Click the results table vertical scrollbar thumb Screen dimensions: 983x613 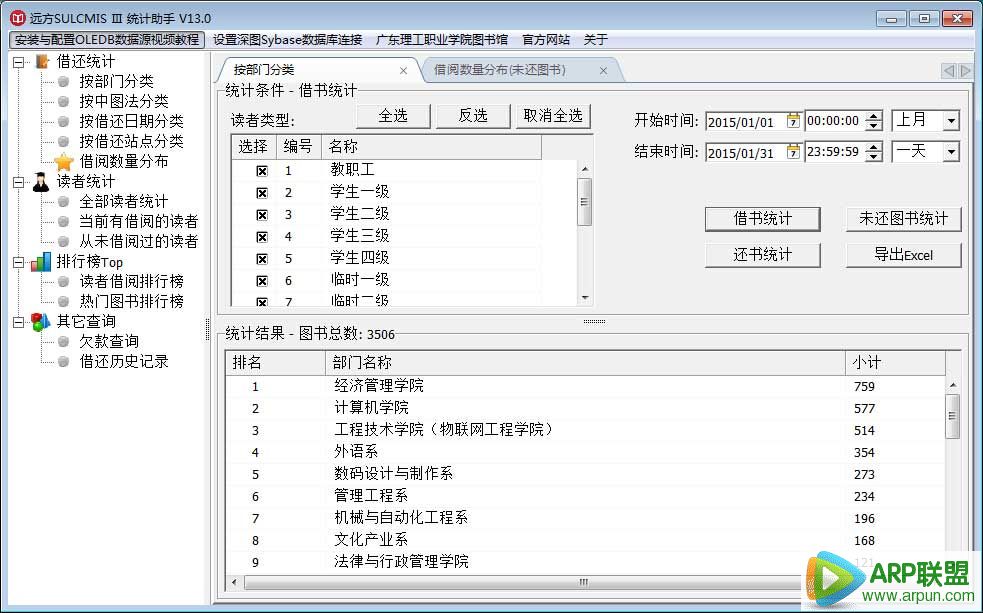click(x=952, y=416)
